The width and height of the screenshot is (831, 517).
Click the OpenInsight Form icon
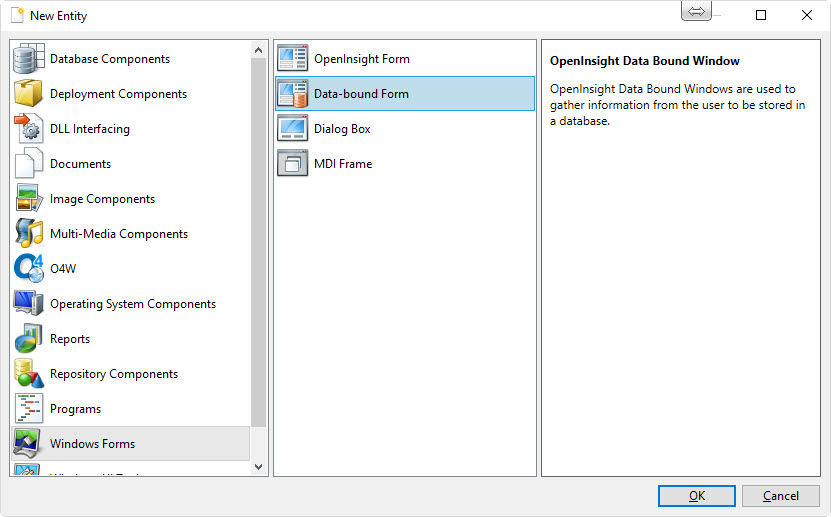click(293, 59)
